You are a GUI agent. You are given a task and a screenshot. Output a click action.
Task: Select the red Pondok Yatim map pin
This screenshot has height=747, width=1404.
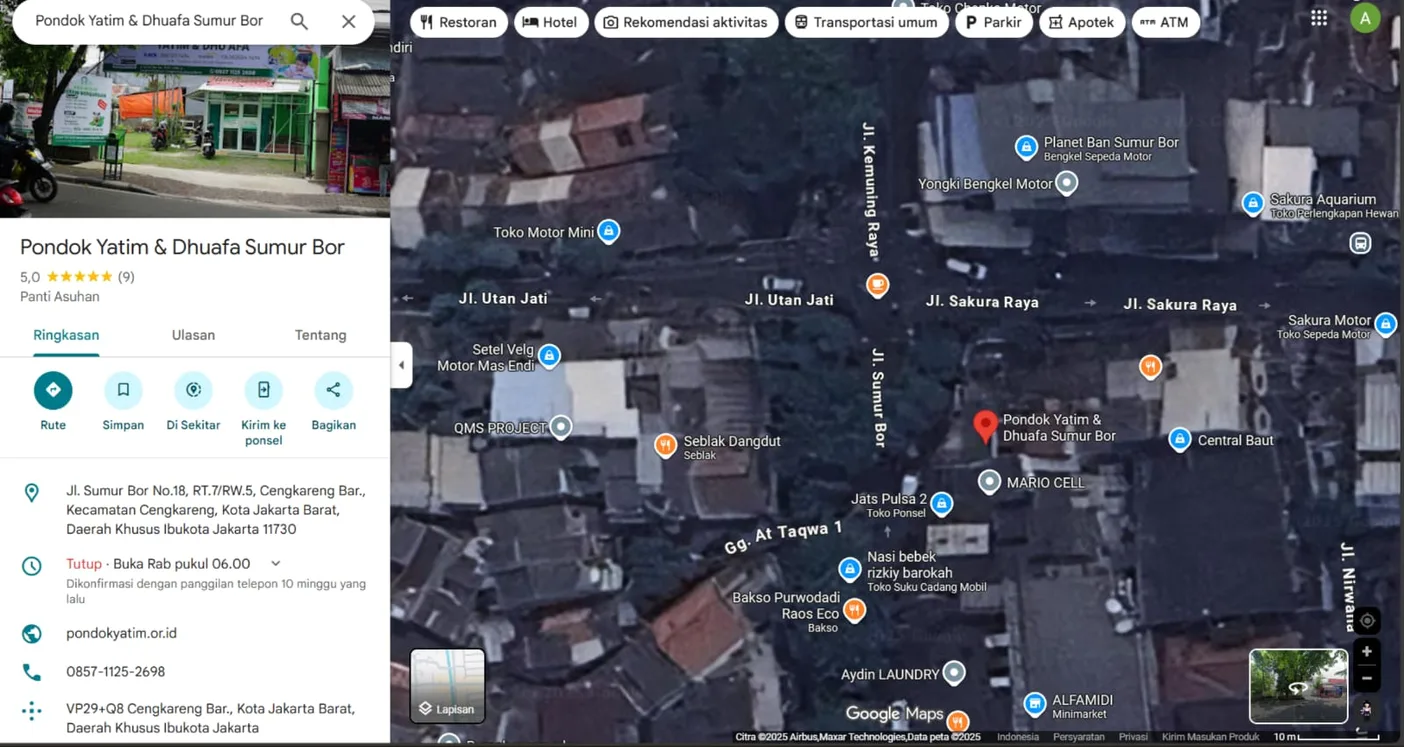(985, 426)
